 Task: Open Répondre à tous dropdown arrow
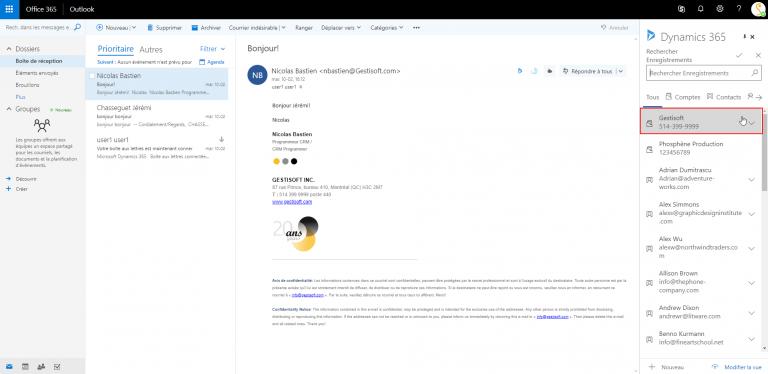[621, 71]
